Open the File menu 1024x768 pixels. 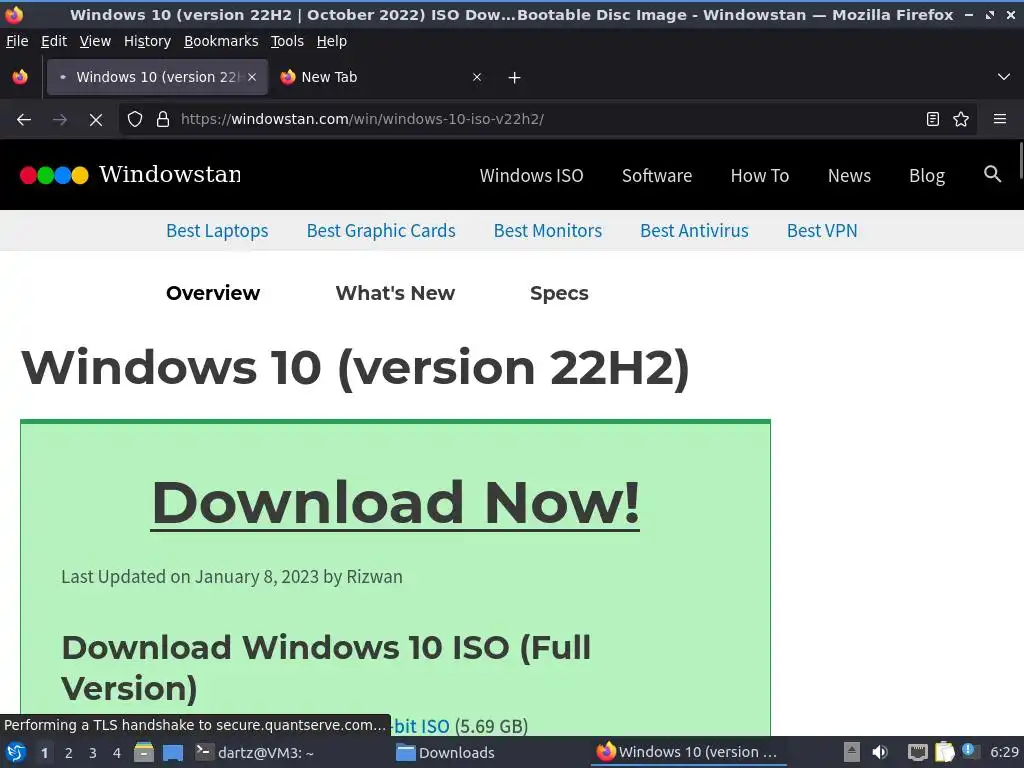click(17, 41)
